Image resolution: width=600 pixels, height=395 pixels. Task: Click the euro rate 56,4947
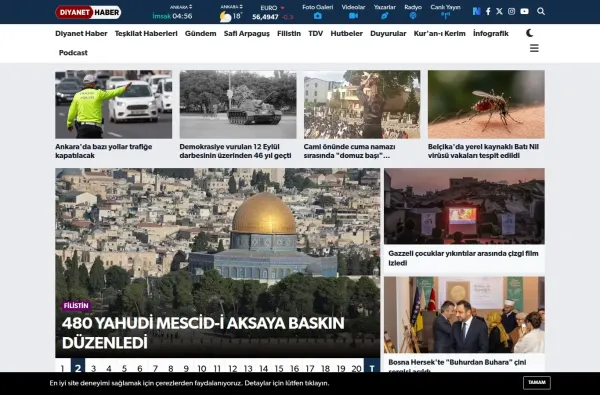265,17
